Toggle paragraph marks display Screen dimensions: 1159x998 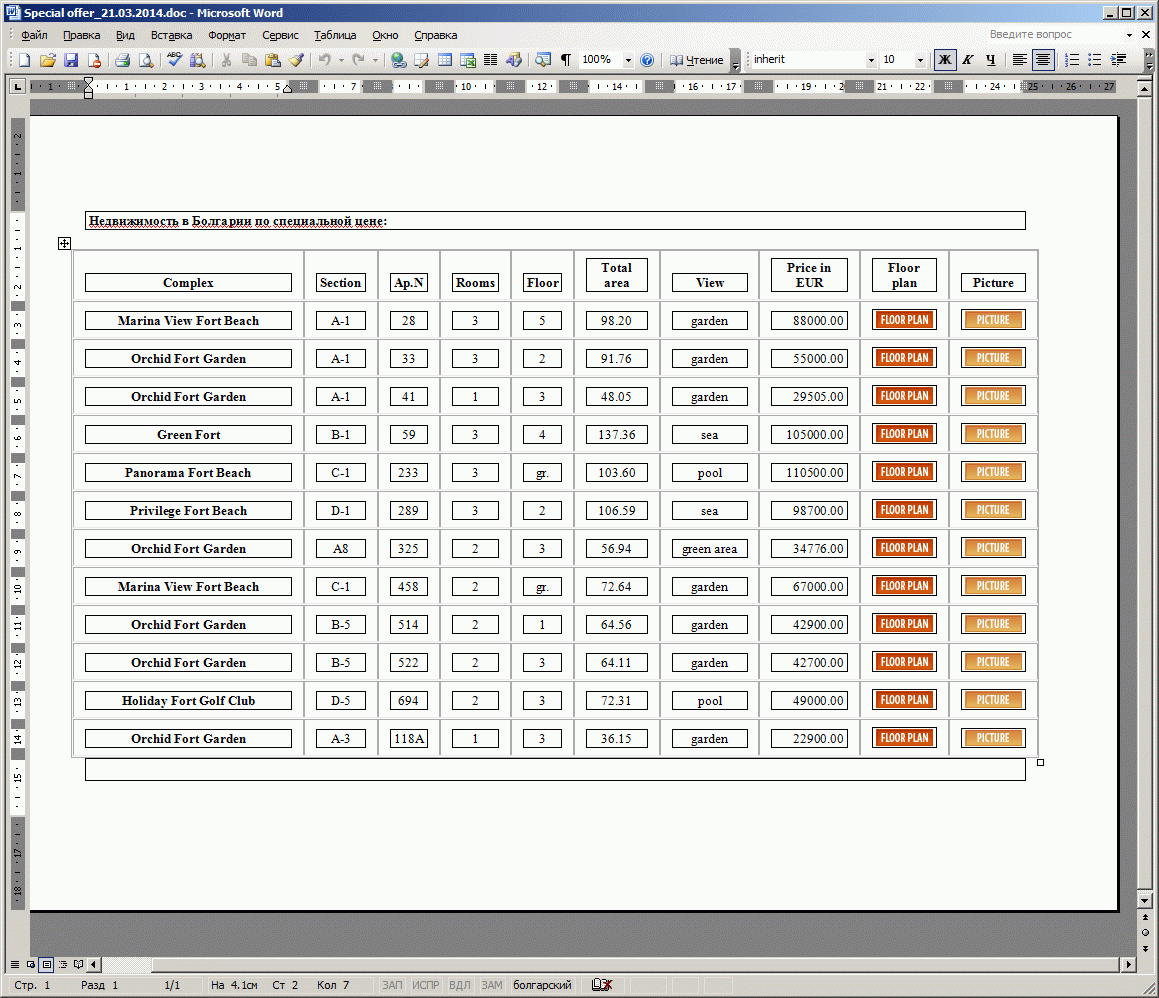[x=565, y=60]
